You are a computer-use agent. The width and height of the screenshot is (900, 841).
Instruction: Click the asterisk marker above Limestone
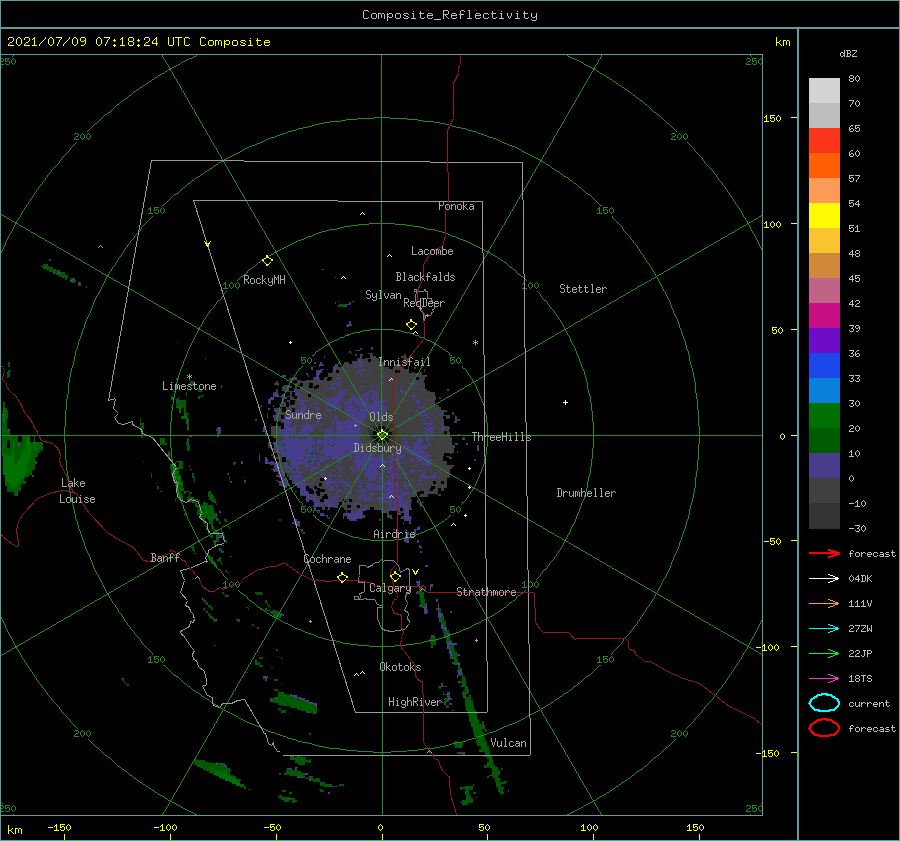189,377
